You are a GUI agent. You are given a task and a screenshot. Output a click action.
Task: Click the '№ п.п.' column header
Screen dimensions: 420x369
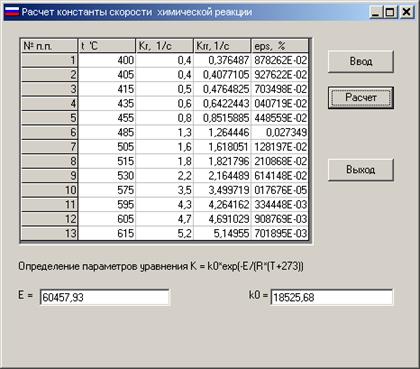pos(49,46)
